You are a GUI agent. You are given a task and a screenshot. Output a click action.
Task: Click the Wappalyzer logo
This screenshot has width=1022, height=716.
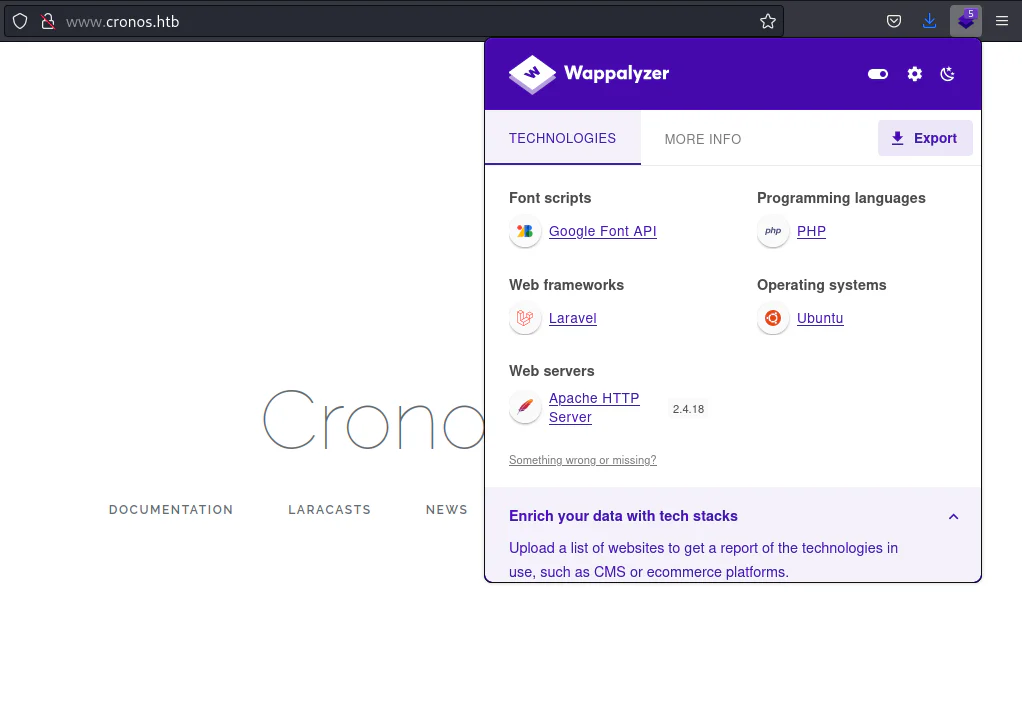point(589,74)
